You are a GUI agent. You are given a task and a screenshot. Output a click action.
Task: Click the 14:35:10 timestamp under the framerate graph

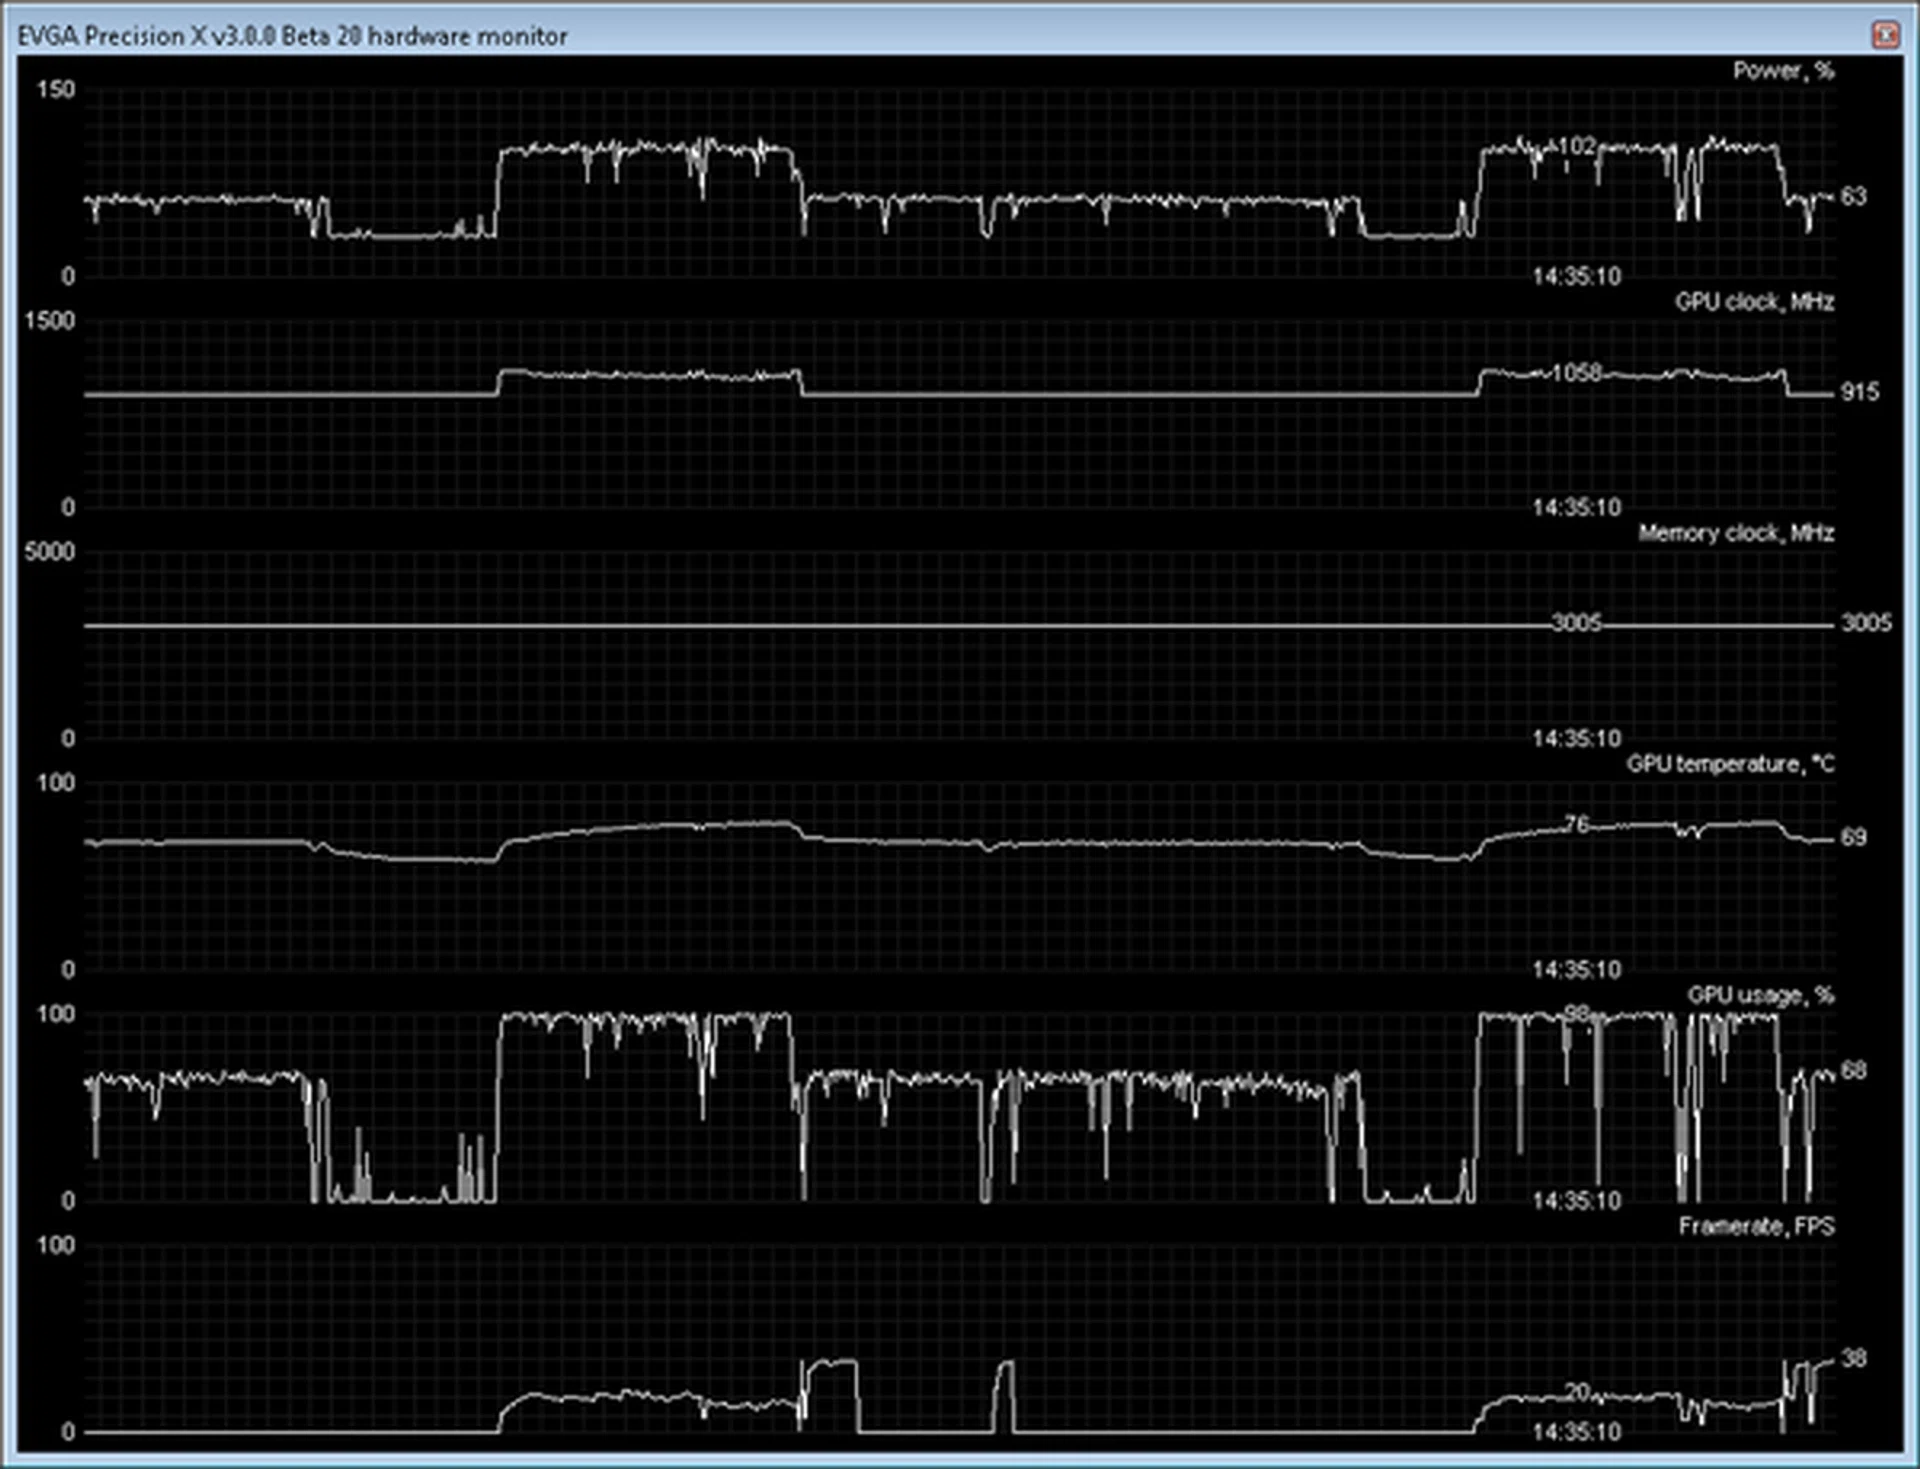1576,1432
